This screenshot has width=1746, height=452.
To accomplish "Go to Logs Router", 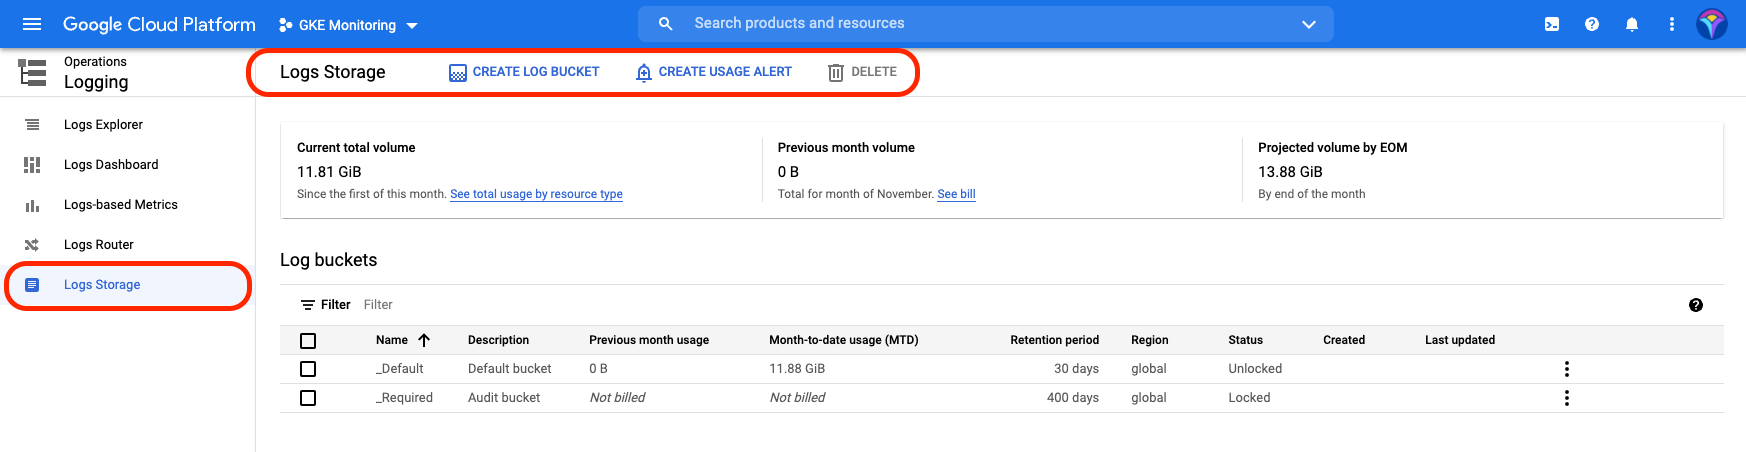I will point(99,245).
